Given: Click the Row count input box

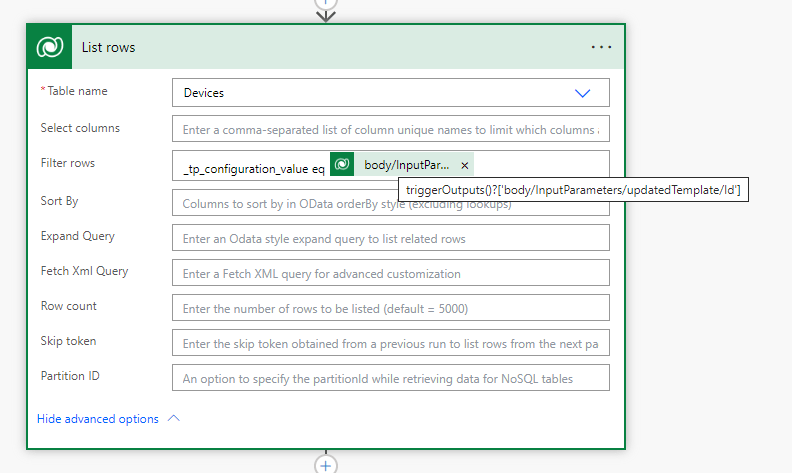Looking at the screenshot, I should [390, 308].
